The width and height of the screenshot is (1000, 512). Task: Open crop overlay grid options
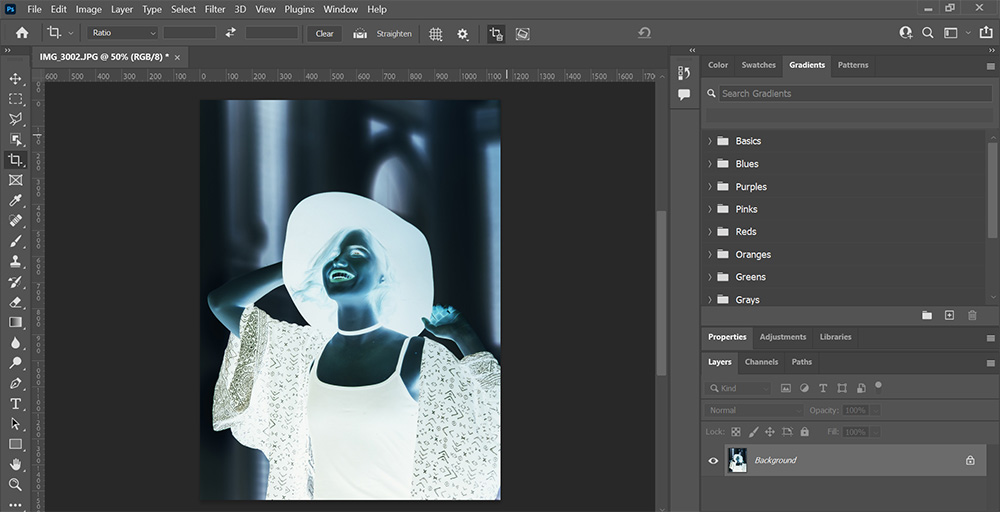tap(436, 33)
